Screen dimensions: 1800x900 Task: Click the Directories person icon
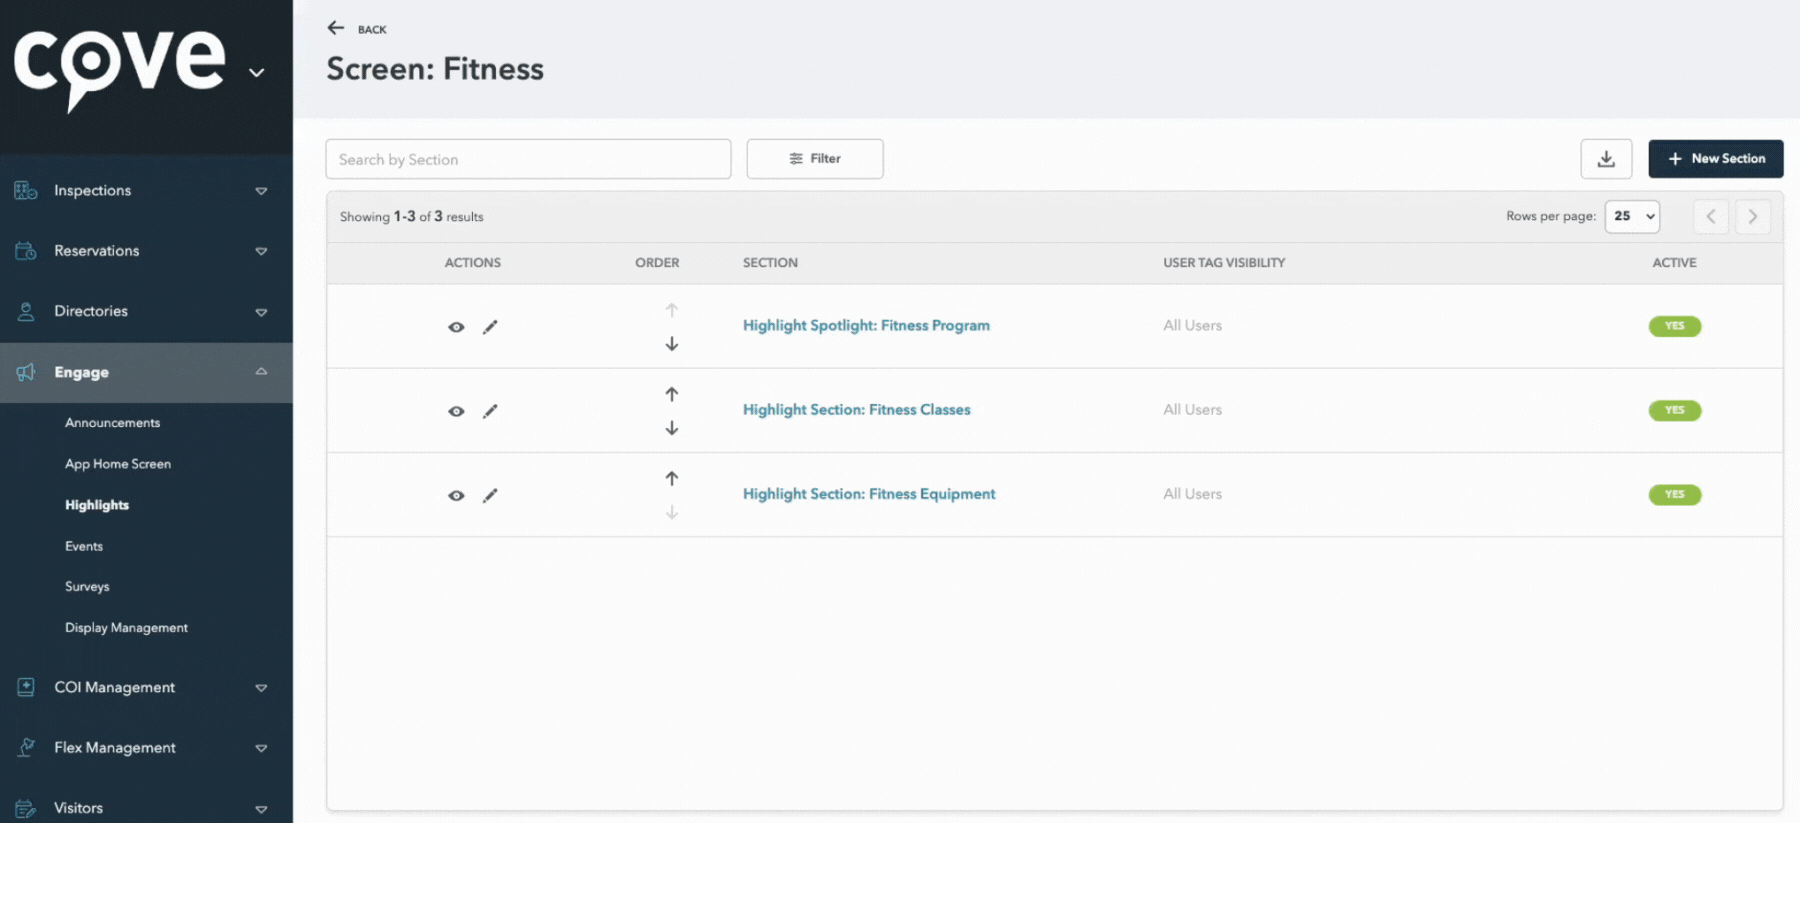[26, 311]
